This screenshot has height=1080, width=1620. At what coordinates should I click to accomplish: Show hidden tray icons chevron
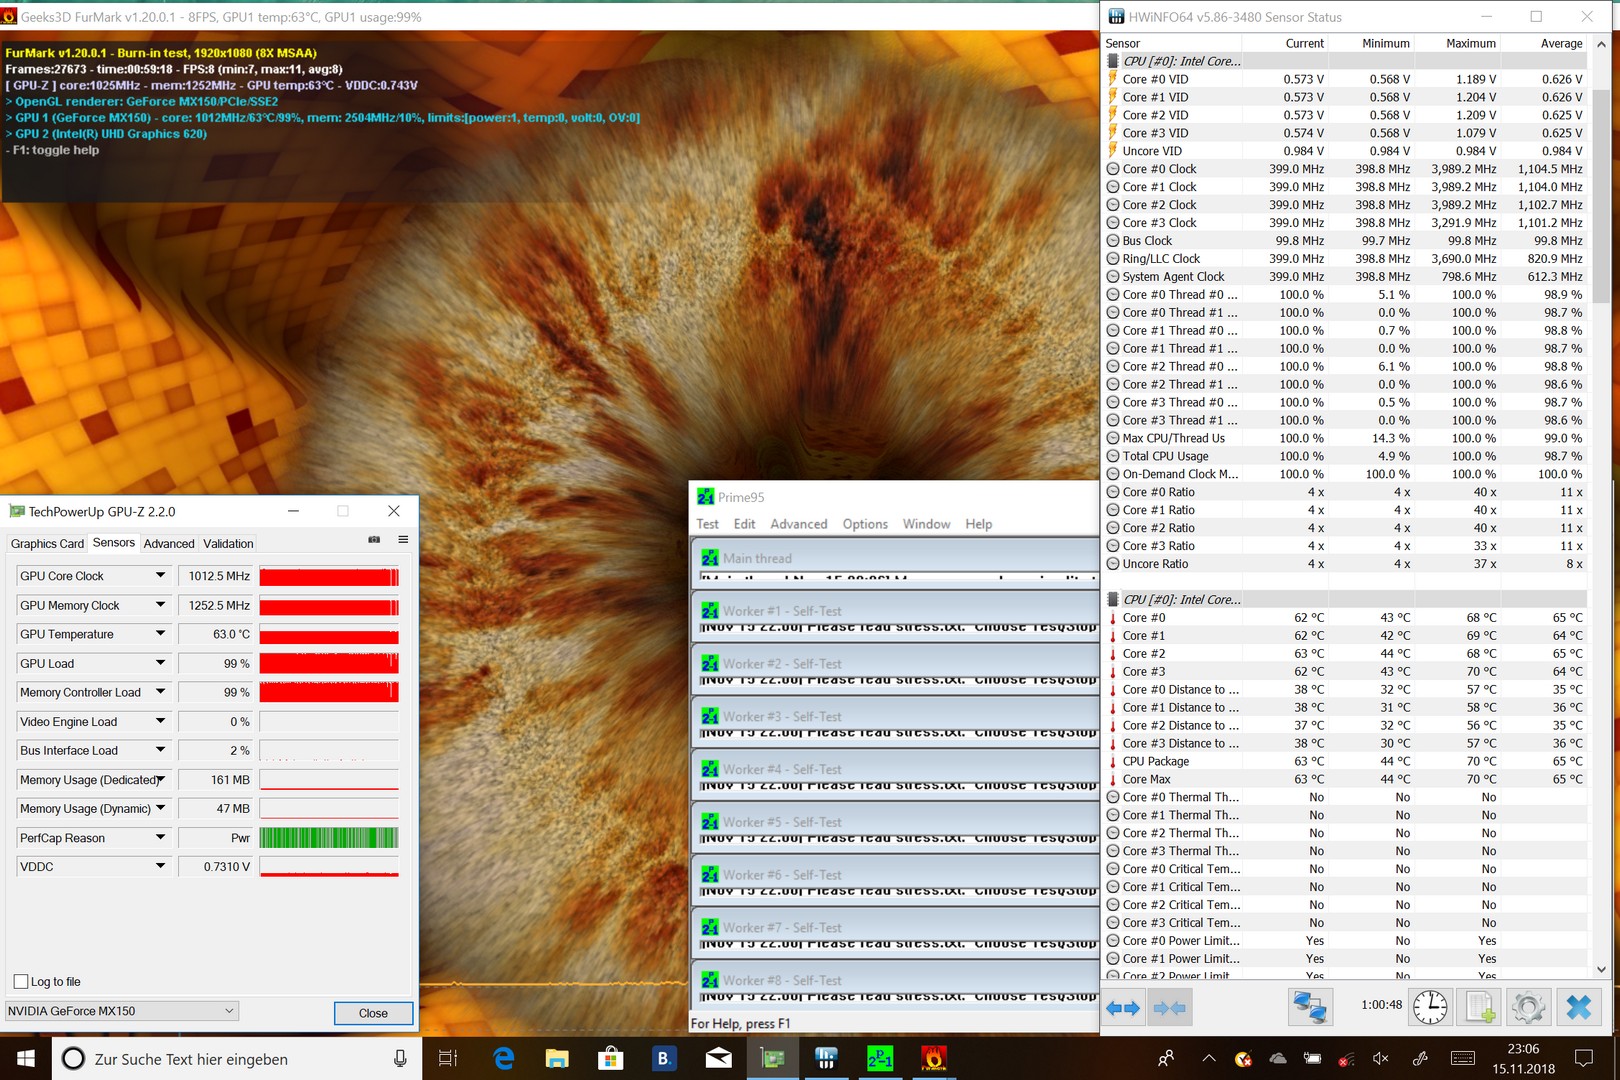[1209, 1058]
